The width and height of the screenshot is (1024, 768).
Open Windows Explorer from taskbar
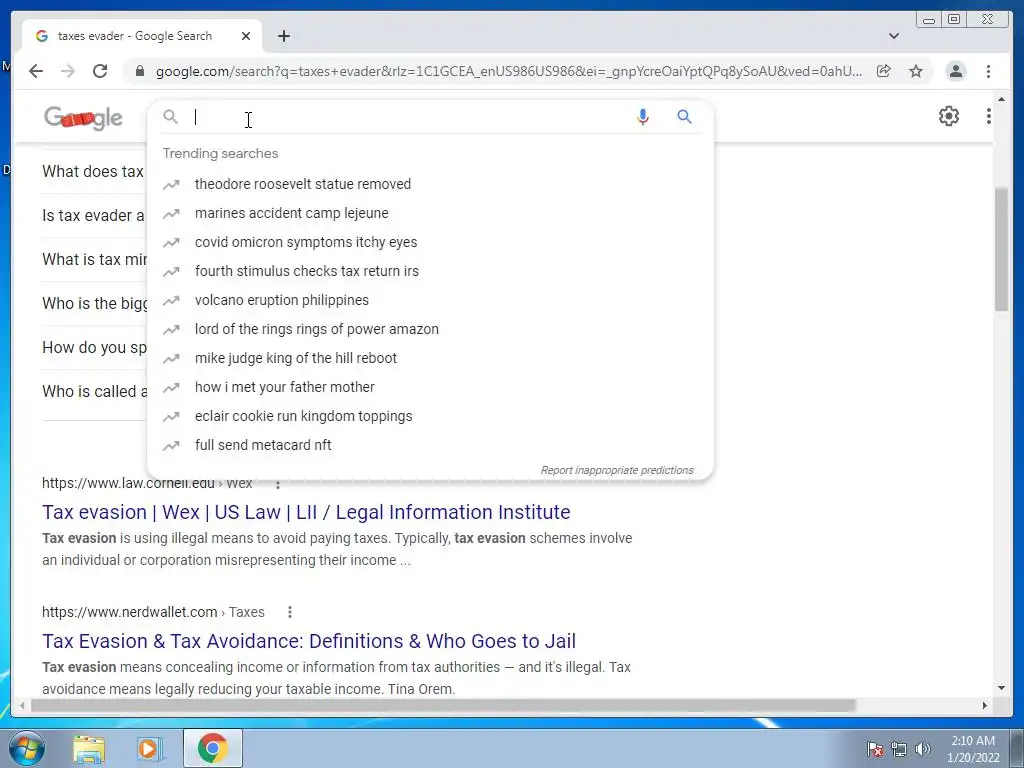89,748
